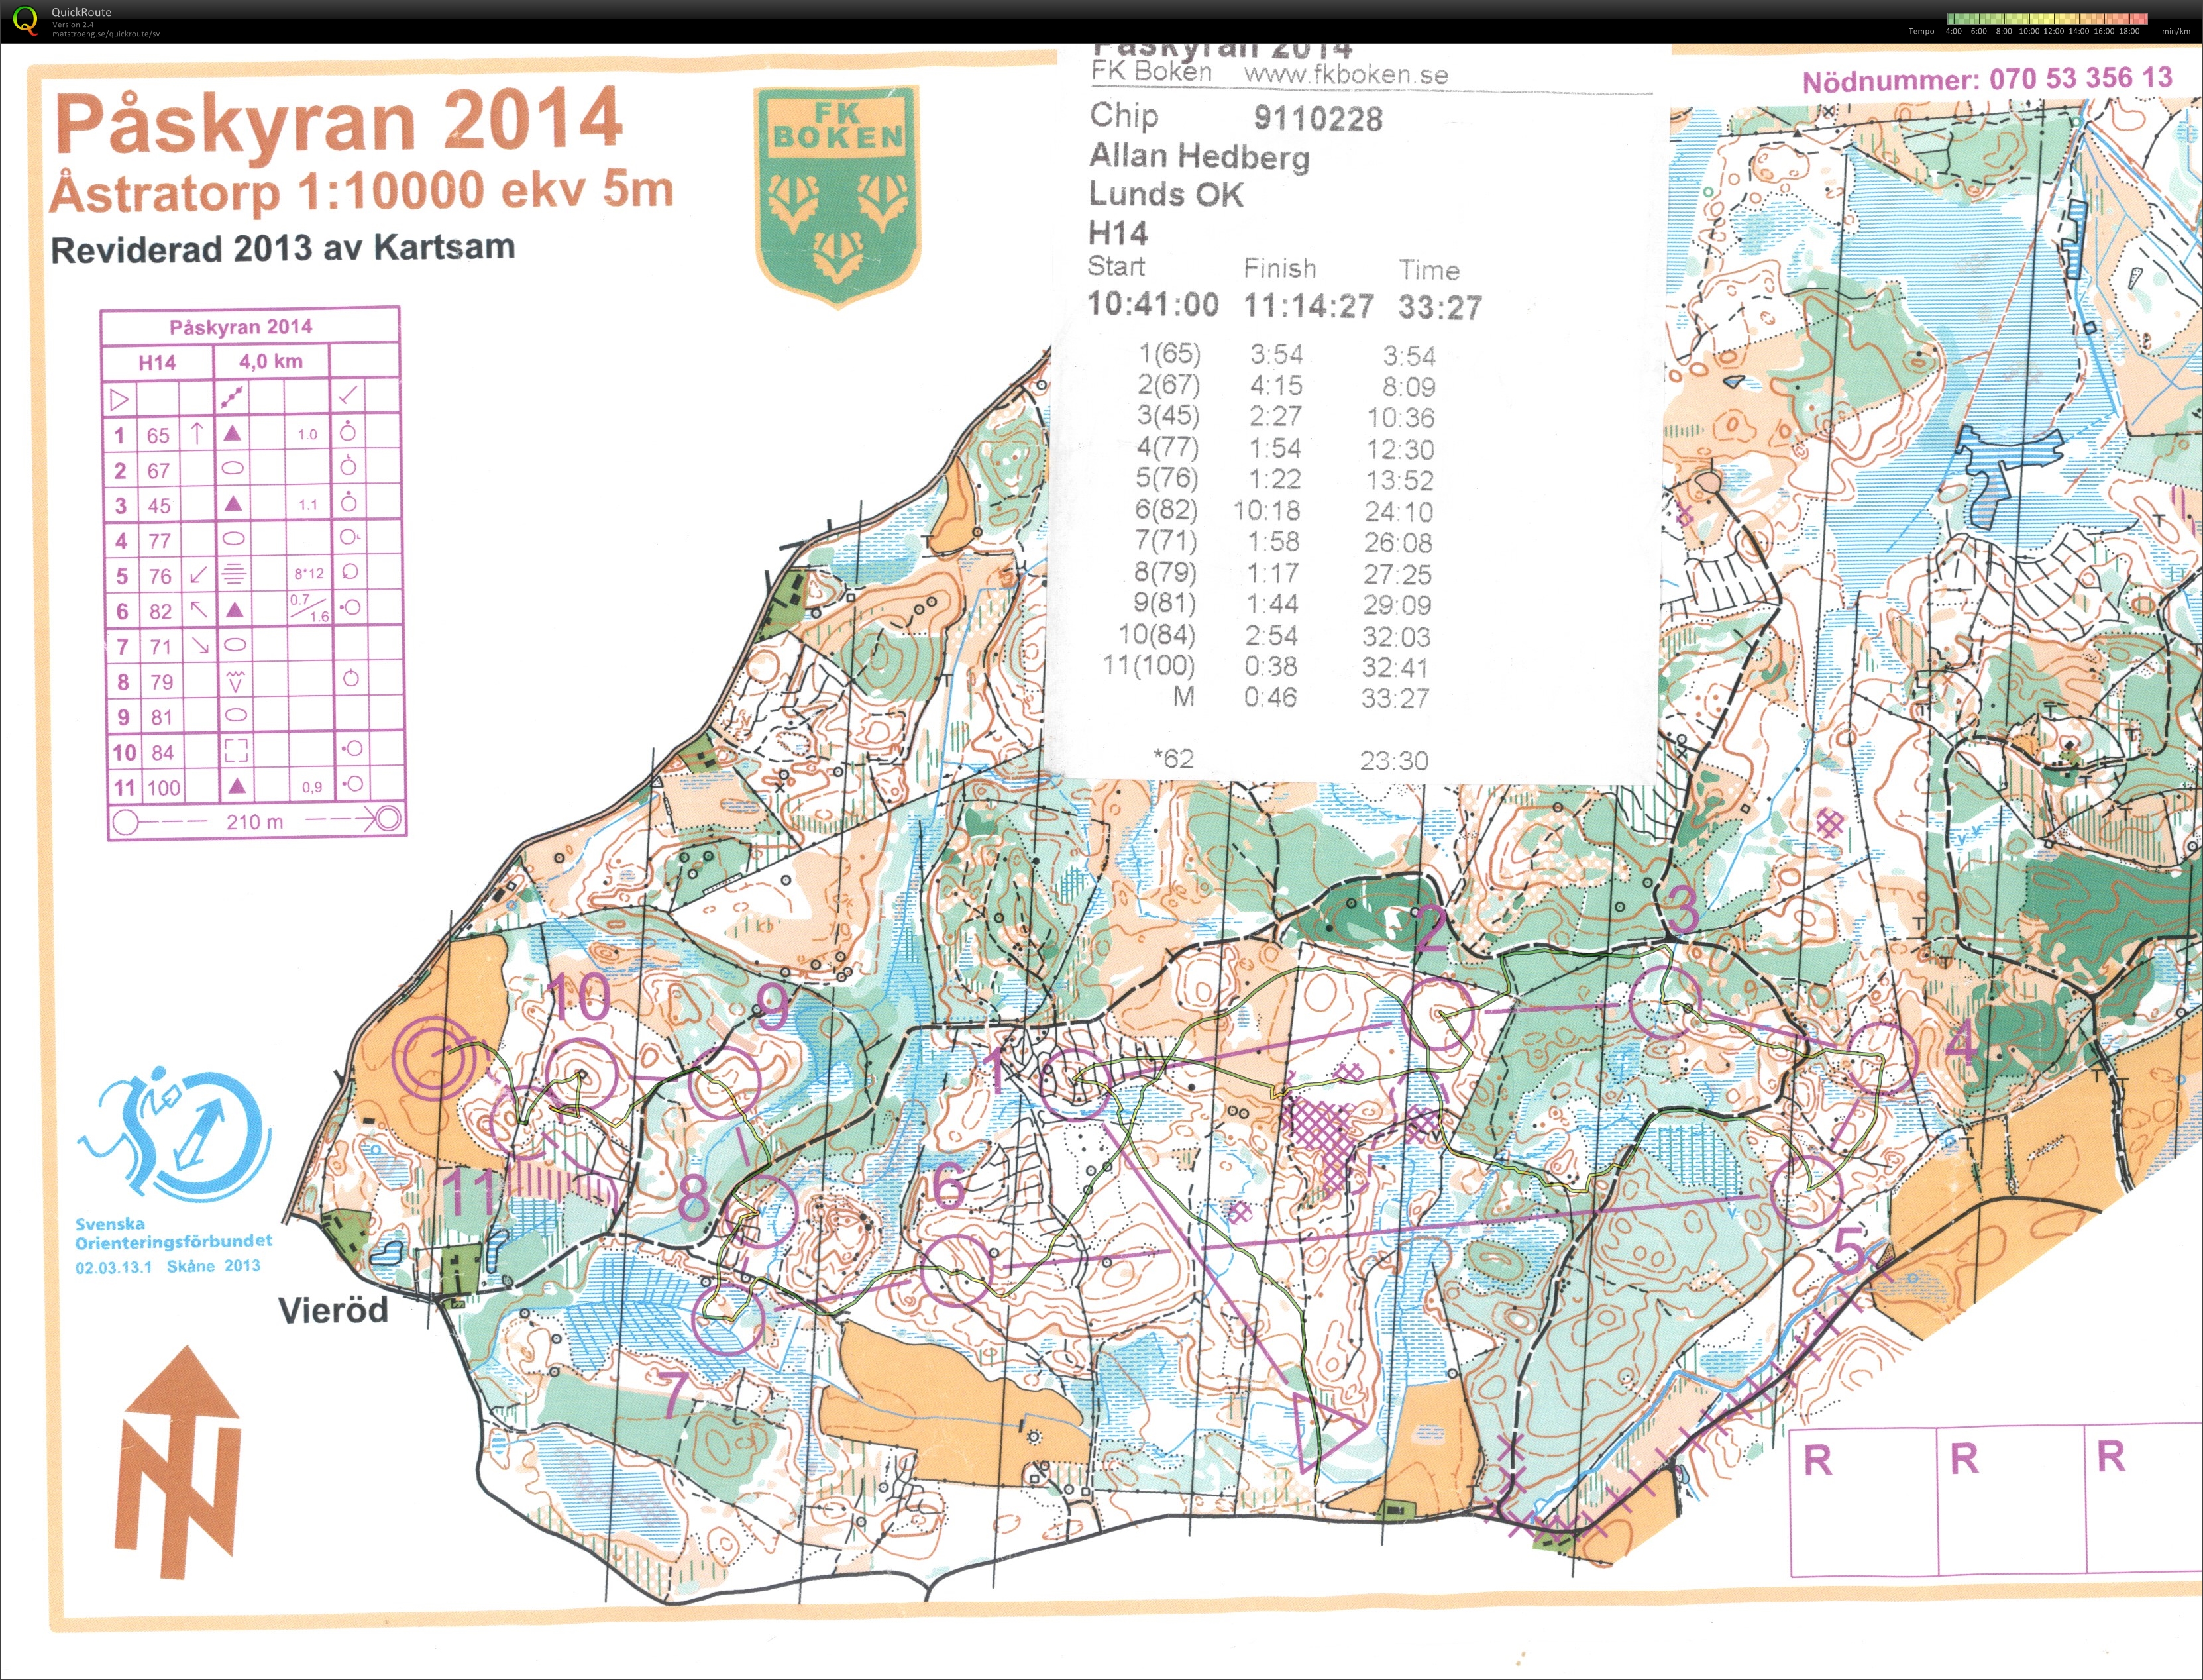The image size is (2203, 1680).
Task: Click the total time 33:27 under Time
Action: coord(1440,307)
